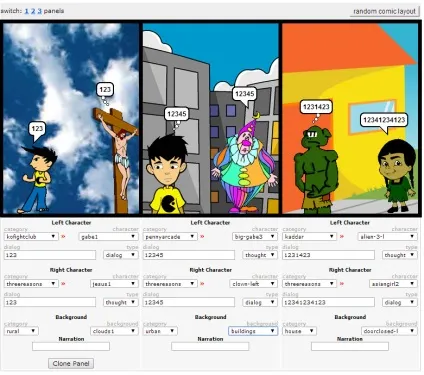This screenshot has width=424, height=375.
Task: Open panel 3 right character dialog type dropdown
Action: (400, 302)
